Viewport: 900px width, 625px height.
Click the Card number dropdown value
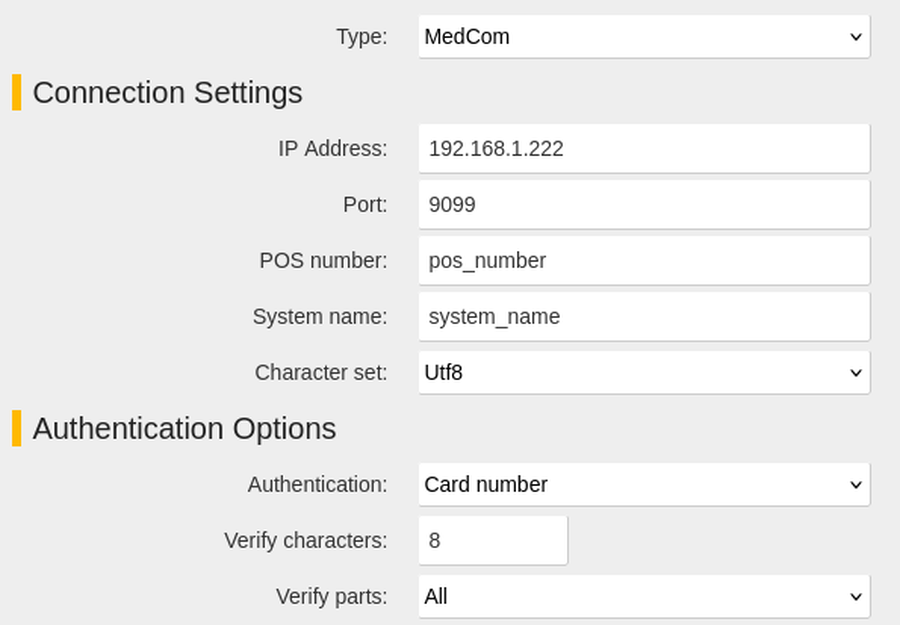(487, 484)
